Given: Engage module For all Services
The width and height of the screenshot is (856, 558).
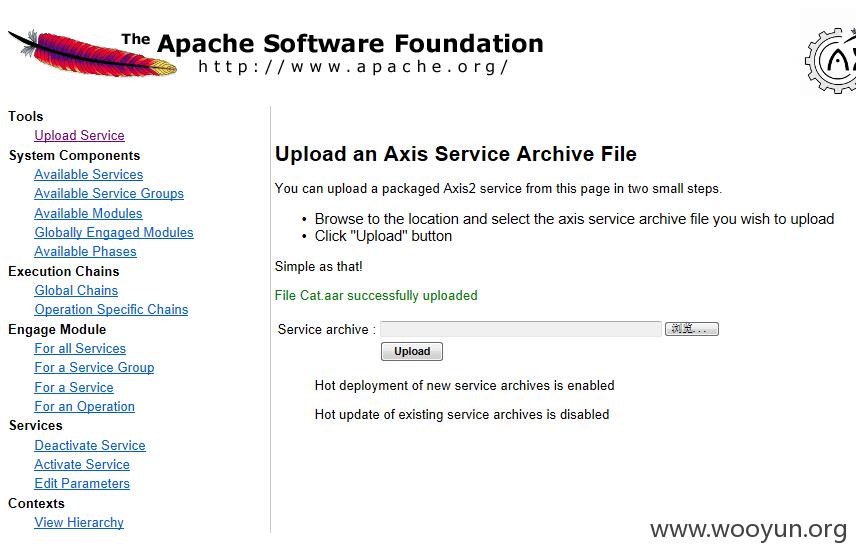Looking at the screenshot, I should point(80,348).
